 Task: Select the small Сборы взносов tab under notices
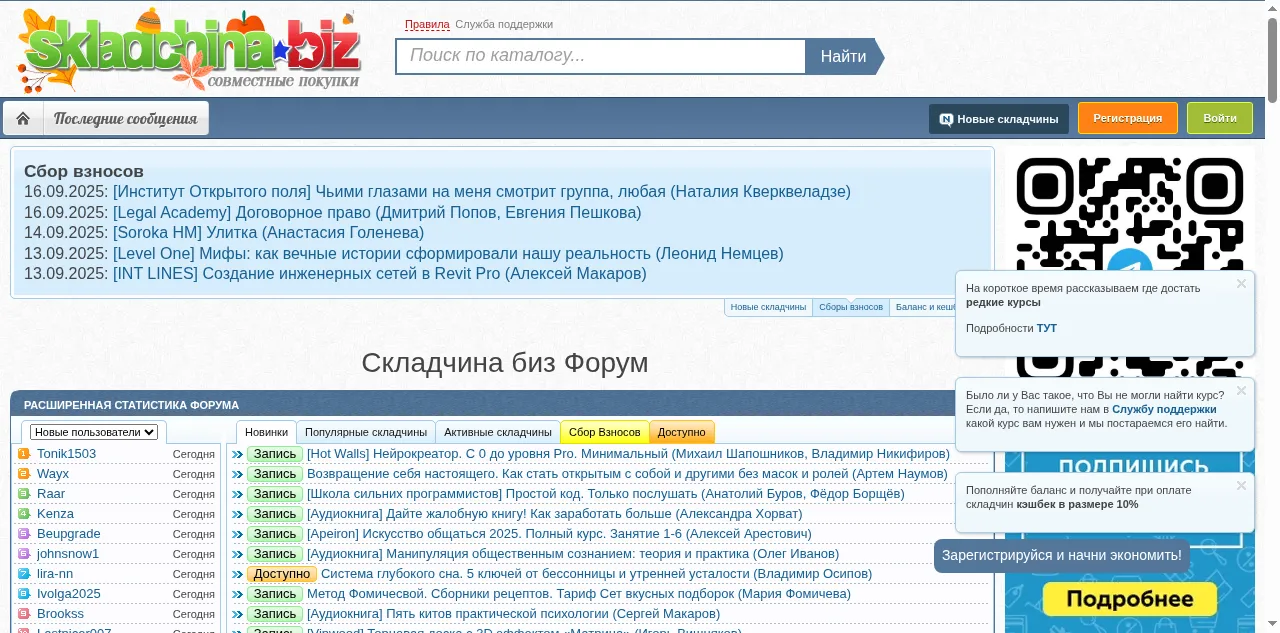[x=851, y=307]
